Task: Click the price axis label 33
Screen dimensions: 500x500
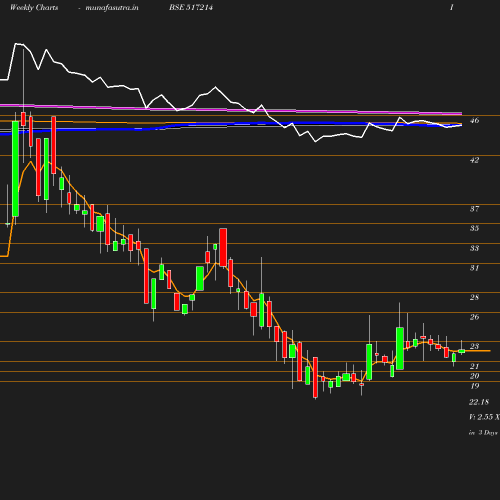Action: pyautogui.click(x=474, y=248)
